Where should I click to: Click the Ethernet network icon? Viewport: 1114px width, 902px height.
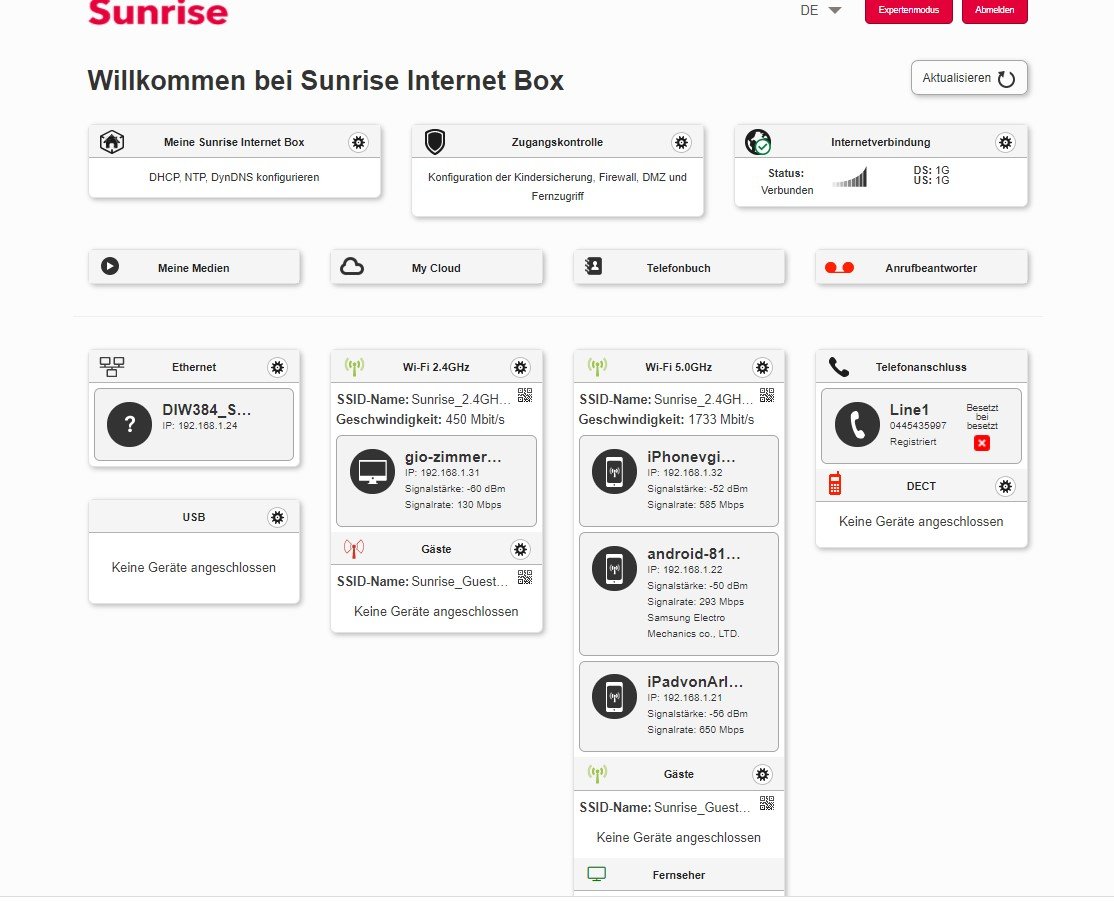pos(112,367)
